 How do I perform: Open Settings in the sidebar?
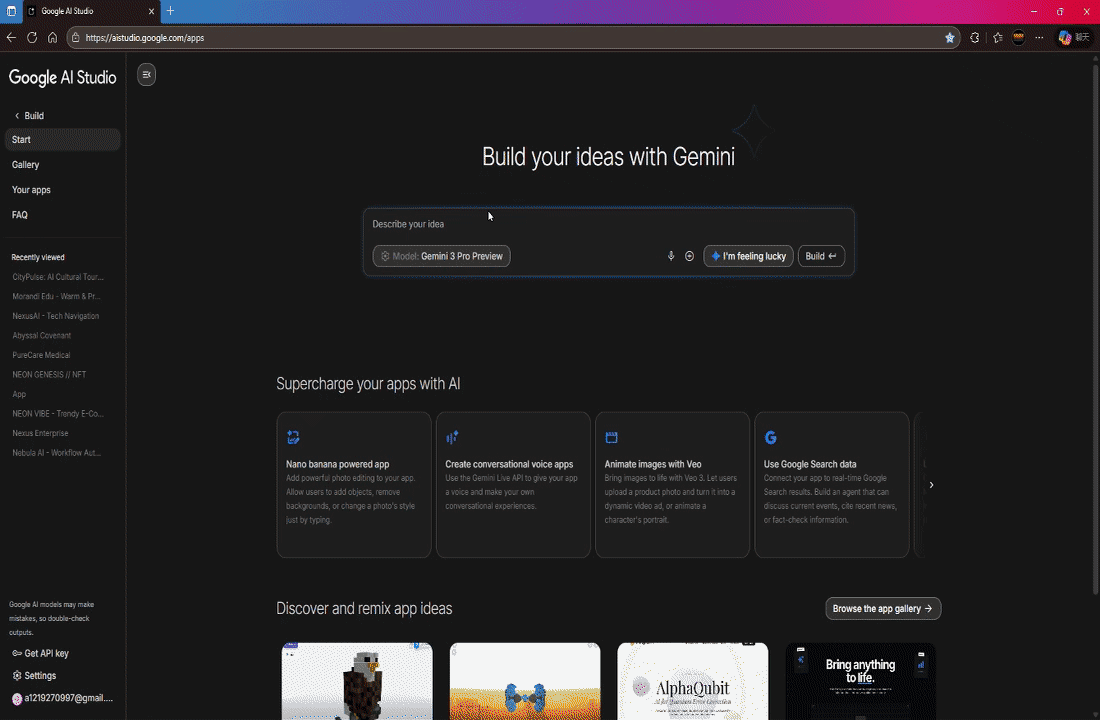[34, 676]
